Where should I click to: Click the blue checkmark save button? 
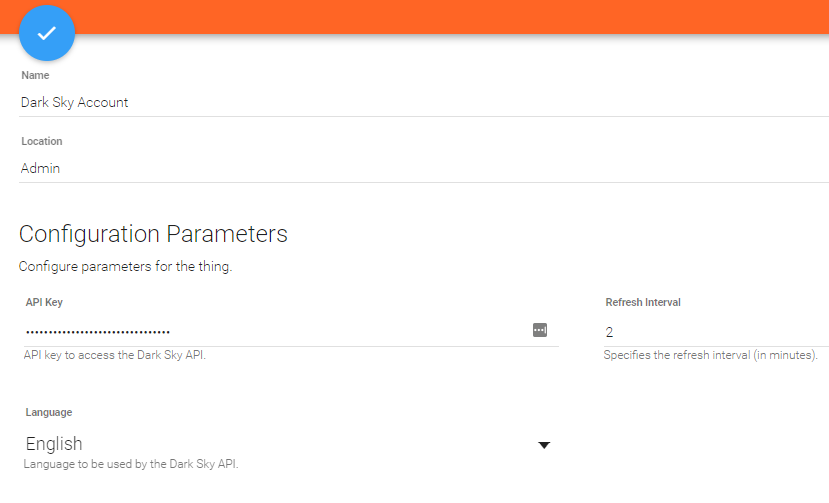(47, 33)
